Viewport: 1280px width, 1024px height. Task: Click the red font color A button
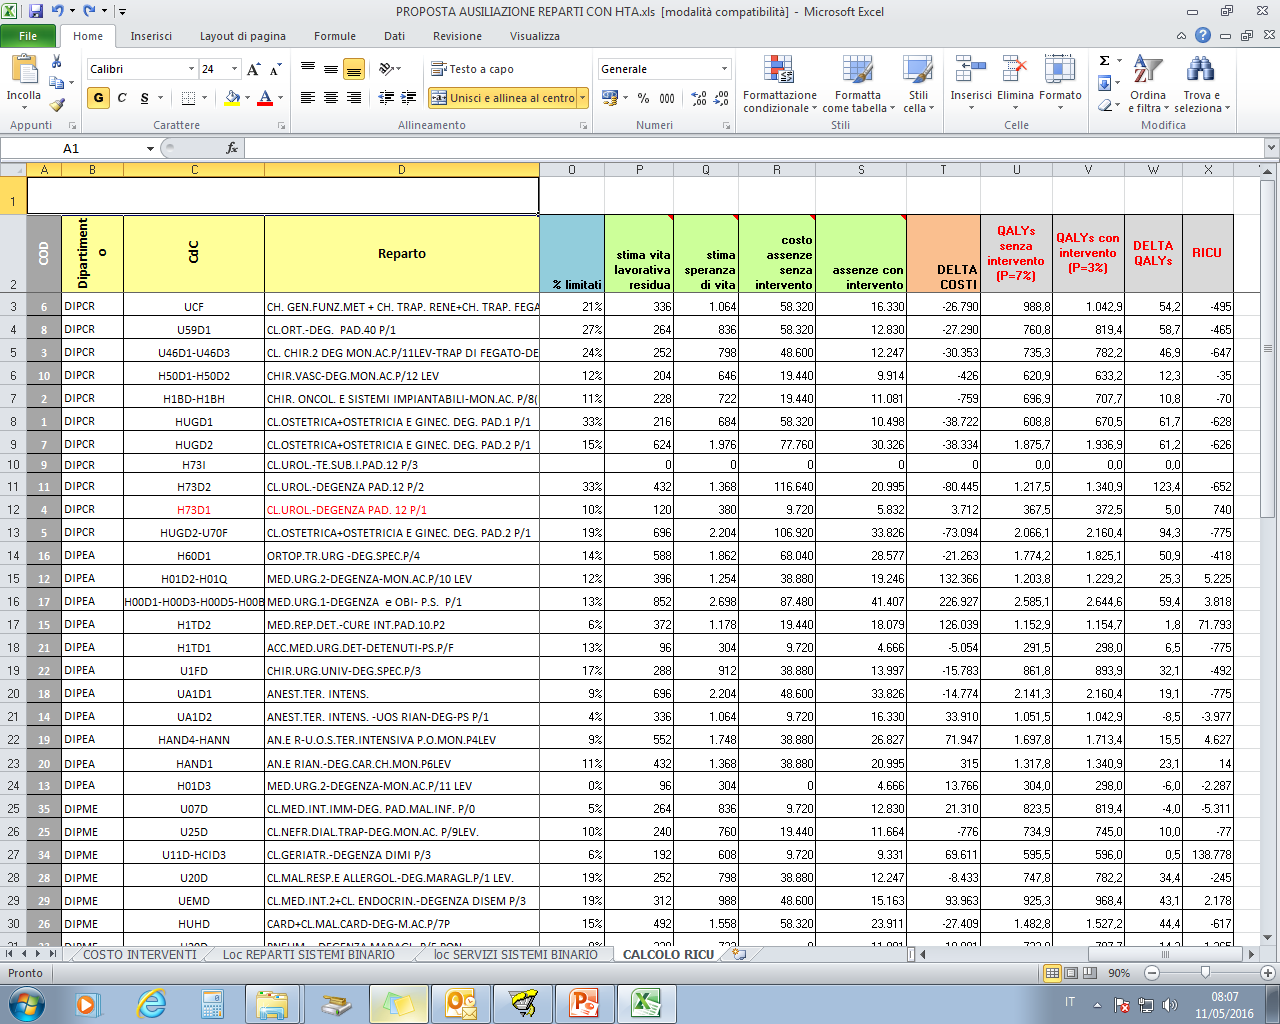coord(265,97)
